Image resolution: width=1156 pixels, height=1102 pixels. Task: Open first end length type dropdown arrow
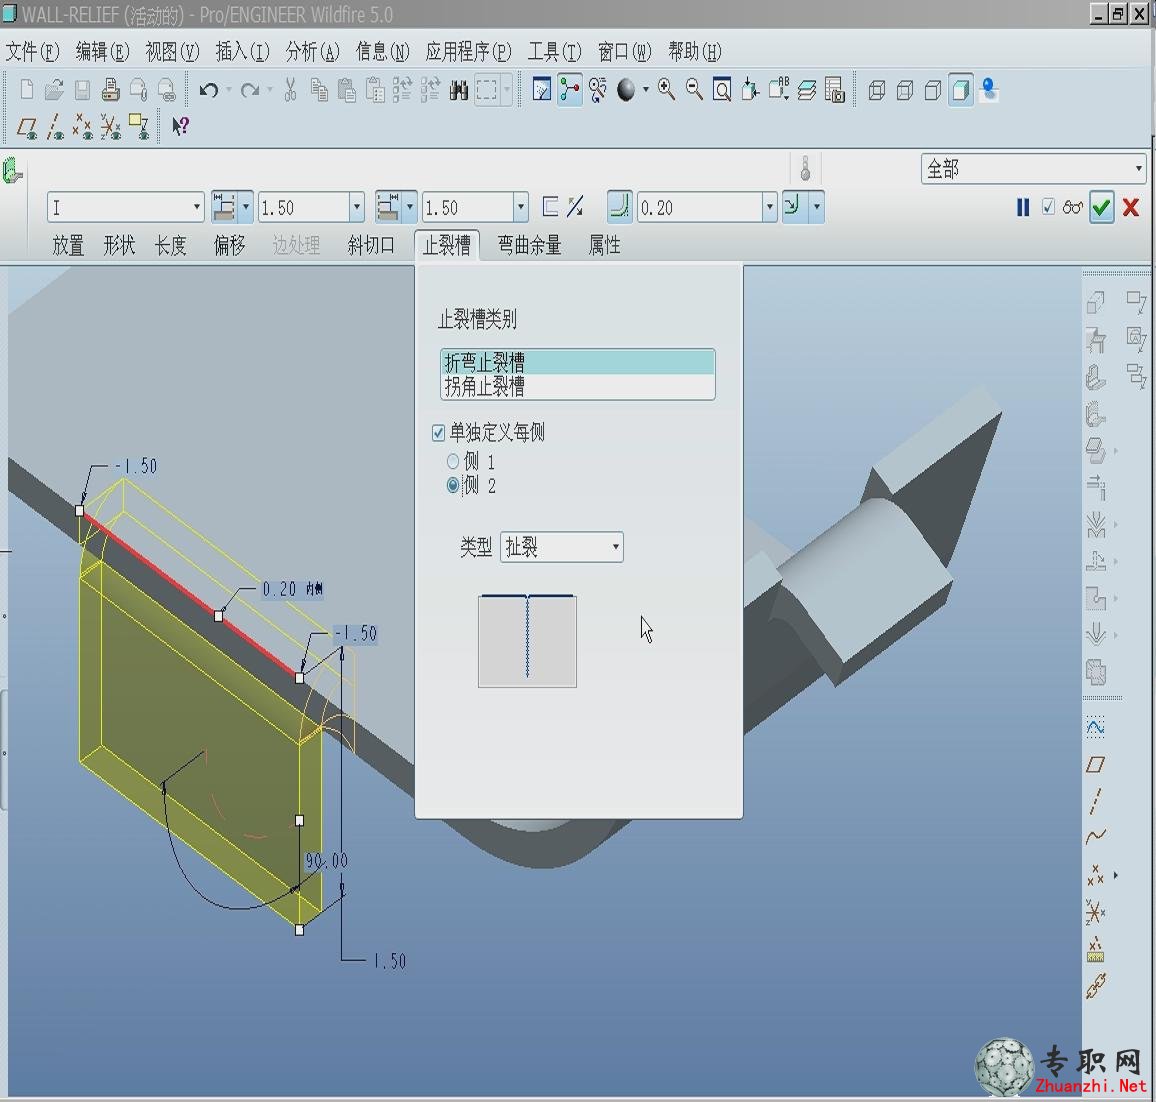click(x=246, y=207)
